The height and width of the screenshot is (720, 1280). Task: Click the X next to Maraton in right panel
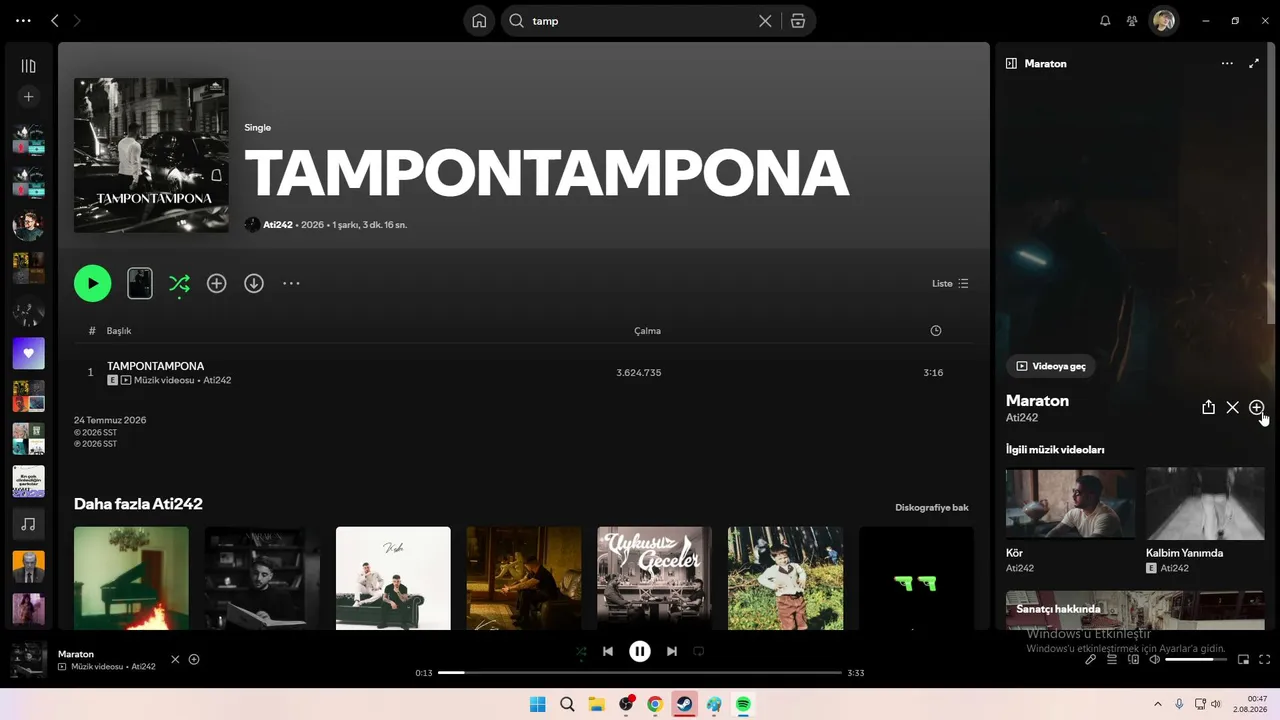1232,407
